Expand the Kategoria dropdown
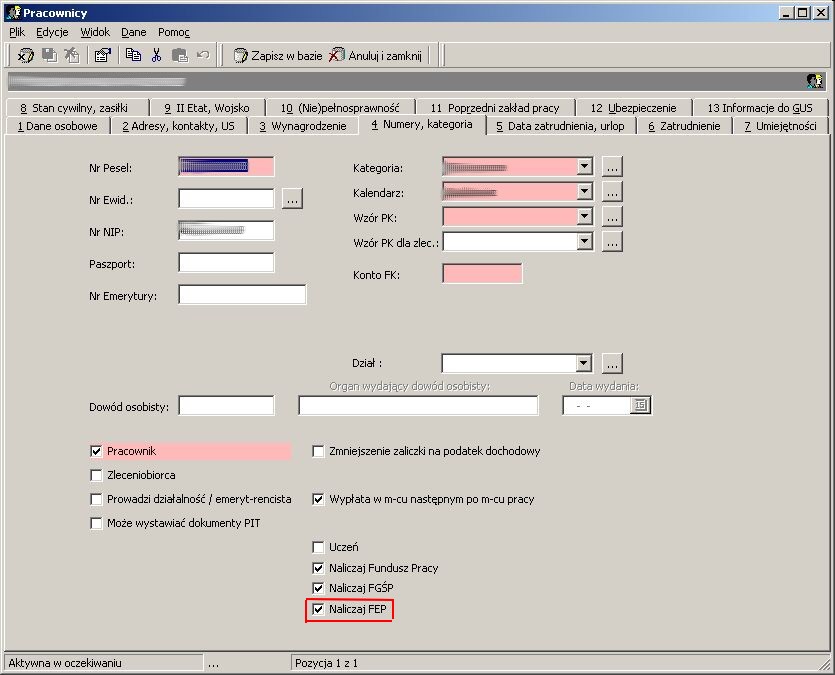Viewport: 835px width, 675px height. [x=584, y=167]
